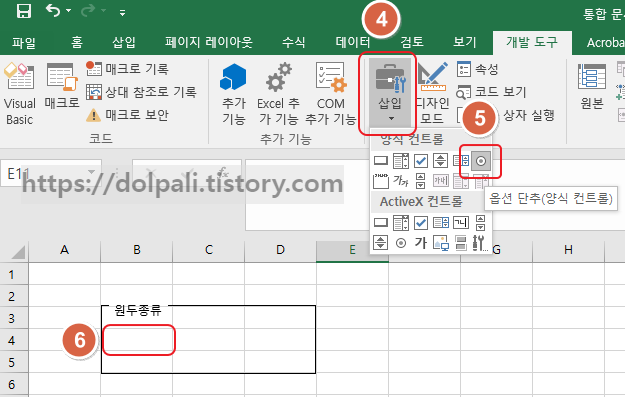Insert an ActiveX Text Box
The image size is (625, 397).
pyautogui.click(x=460, y=222)
